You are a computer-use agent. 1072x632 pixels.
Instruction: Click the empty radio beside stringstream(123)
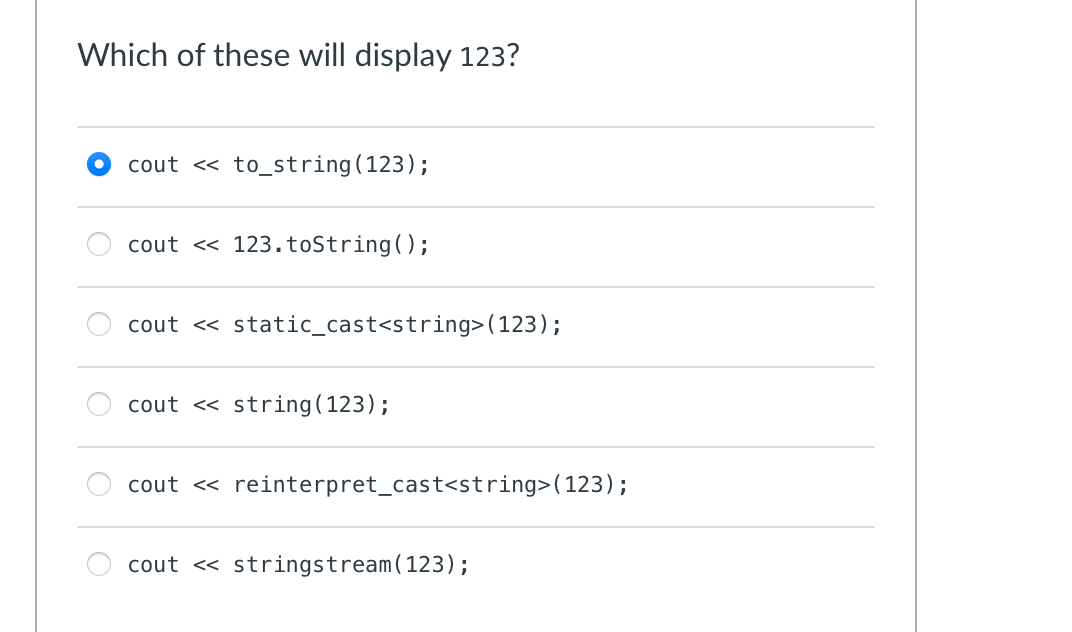(99, 564)
